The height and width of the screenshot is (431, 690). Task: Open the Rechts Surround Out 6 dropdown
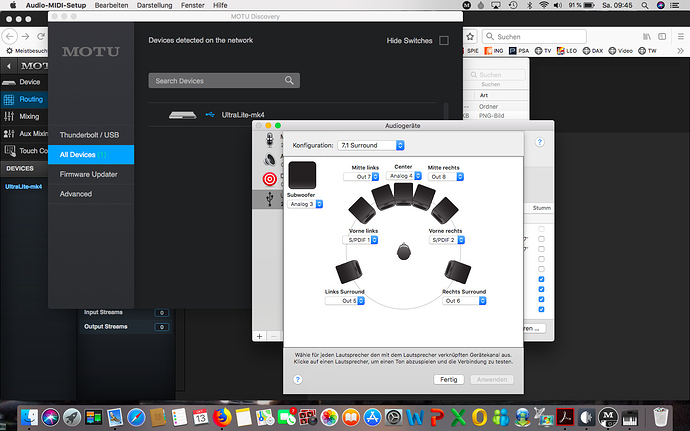tap(464, 301)
